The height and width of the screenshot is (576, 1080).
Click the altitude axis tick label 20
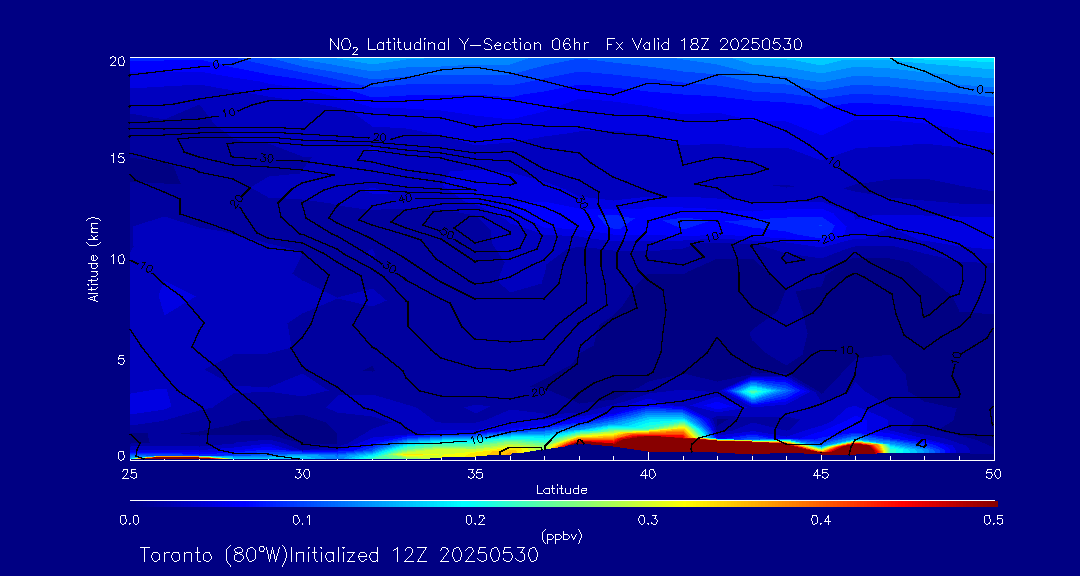click(117, 61)
